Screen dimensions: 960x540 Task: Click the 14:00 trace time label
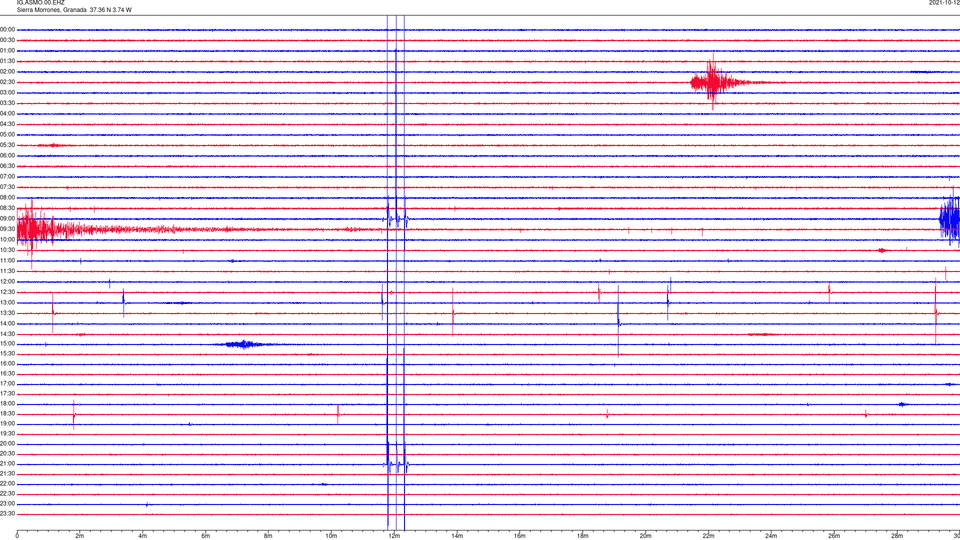point(7,323)
